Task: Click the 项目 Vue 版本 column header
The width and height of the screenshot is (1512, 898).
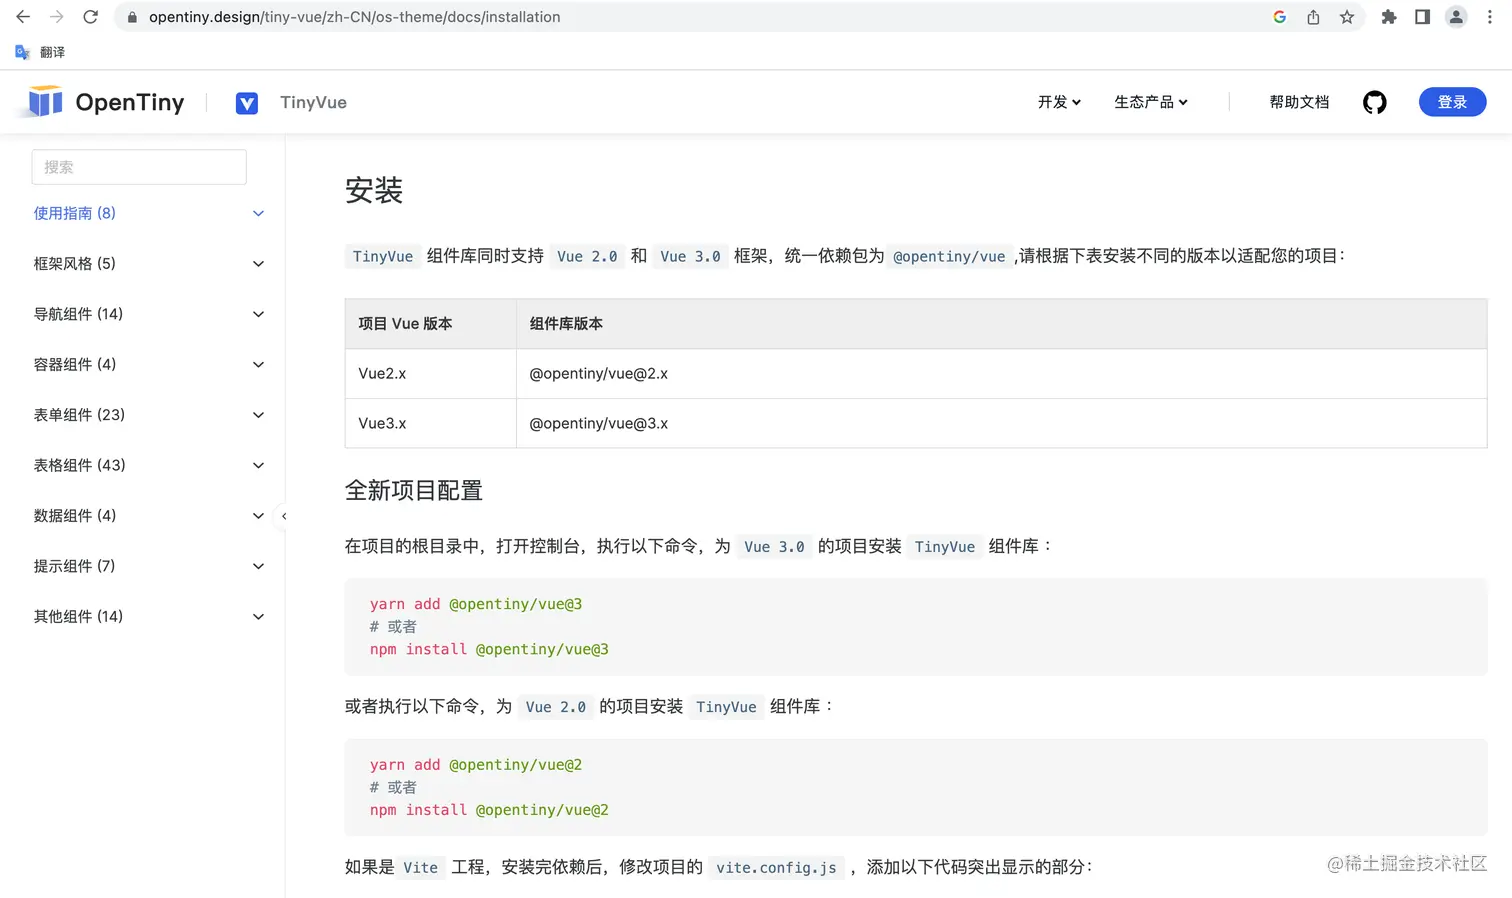Action: pos(430,324)
